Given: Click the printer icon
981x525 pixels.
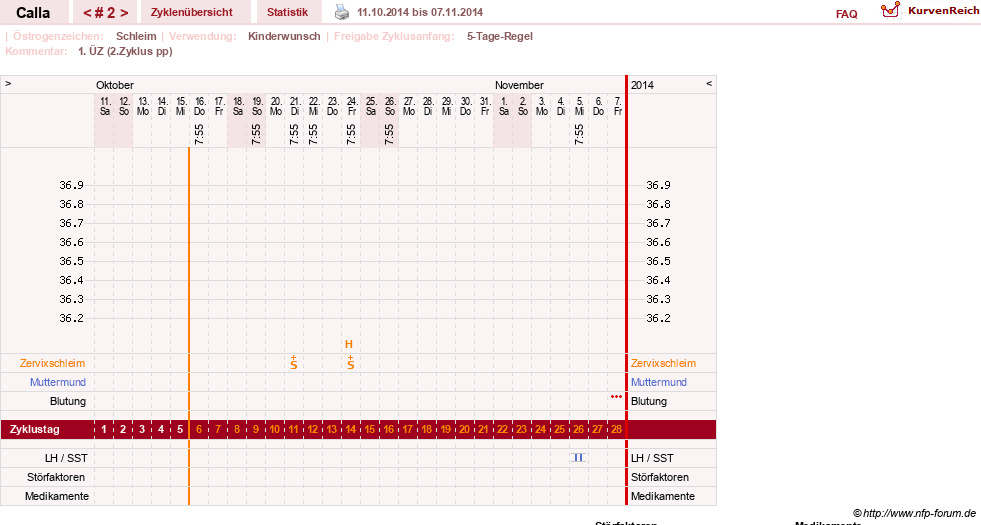Looking at the screenshot, I should click(342, 12).
